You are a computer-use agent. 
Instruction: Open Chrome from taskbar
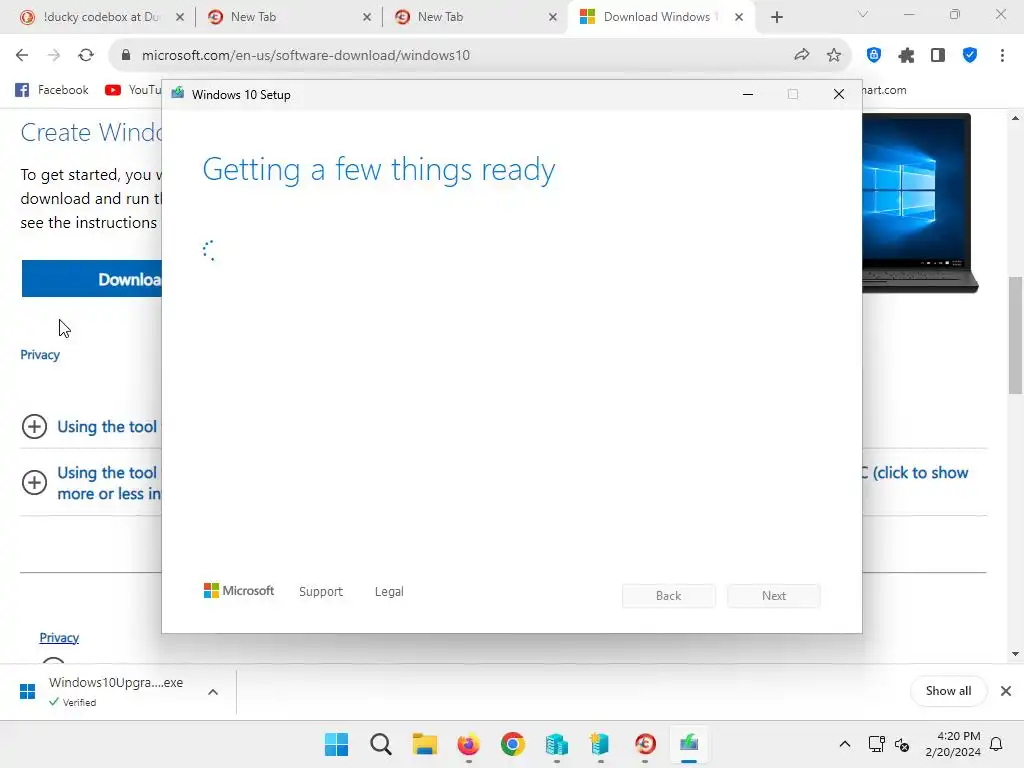[x=513, y=744]
